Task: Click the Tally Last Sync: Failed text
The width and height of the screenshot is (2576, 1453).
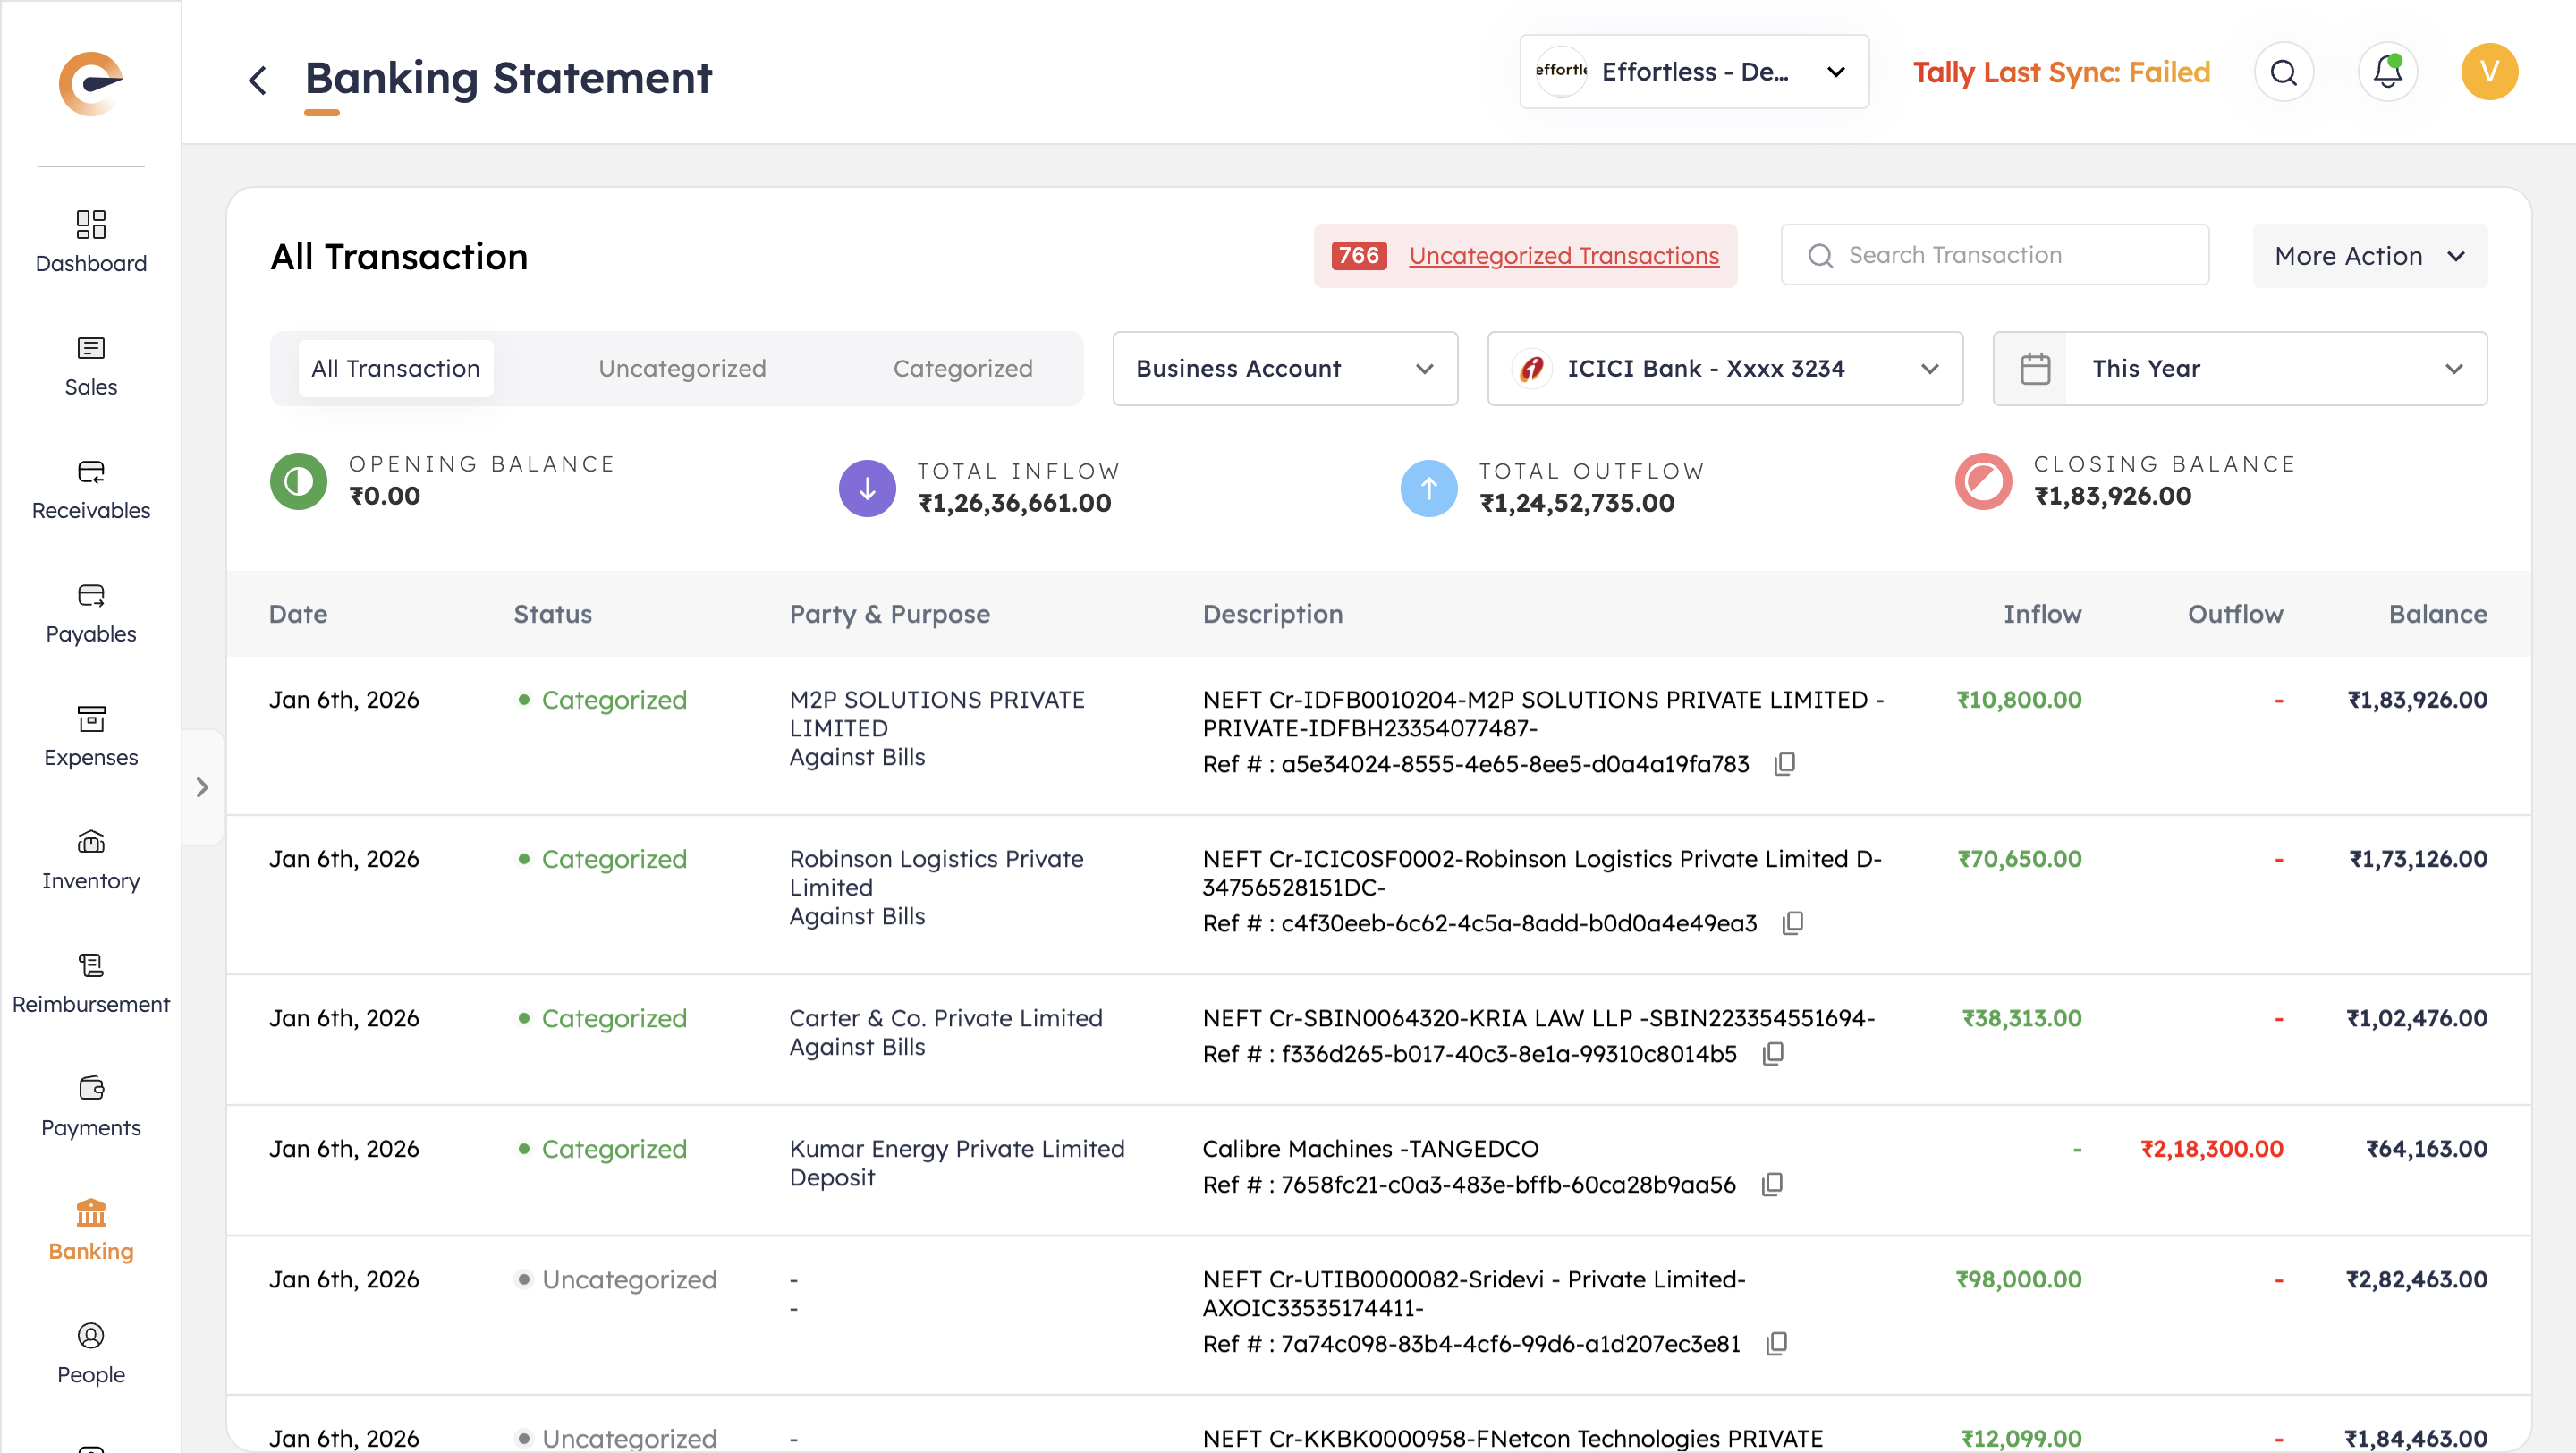Action: tap(2060, 72)
